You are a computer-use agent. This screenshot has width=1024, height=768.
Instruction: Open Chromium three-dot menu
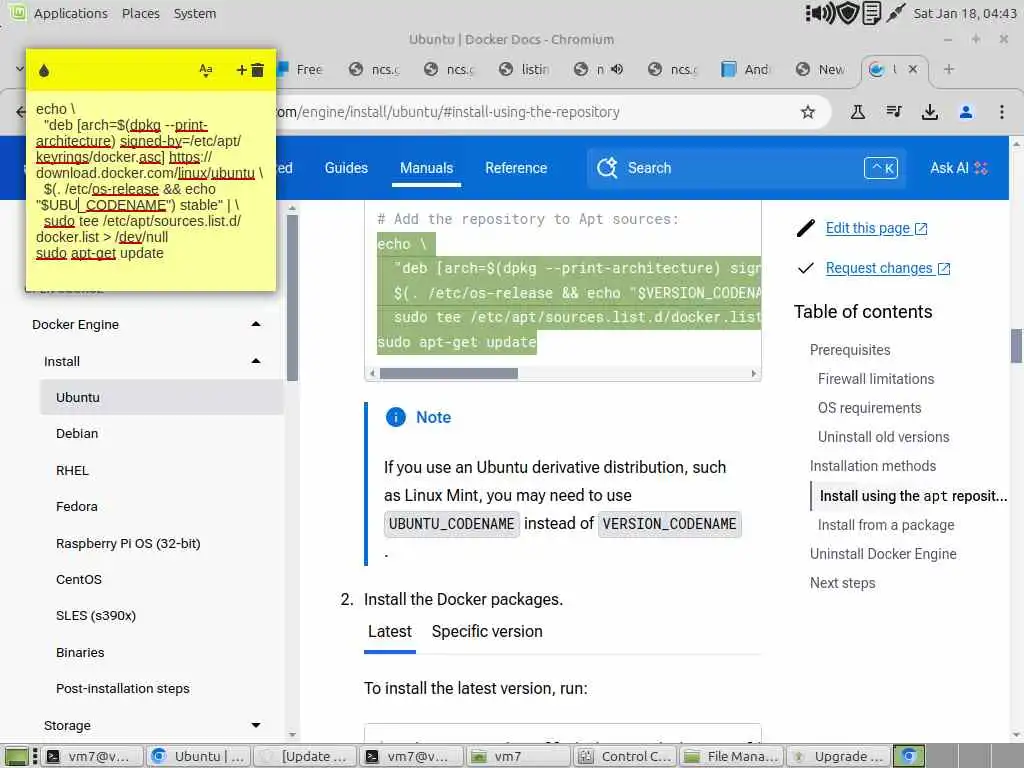coord(1001,112)
